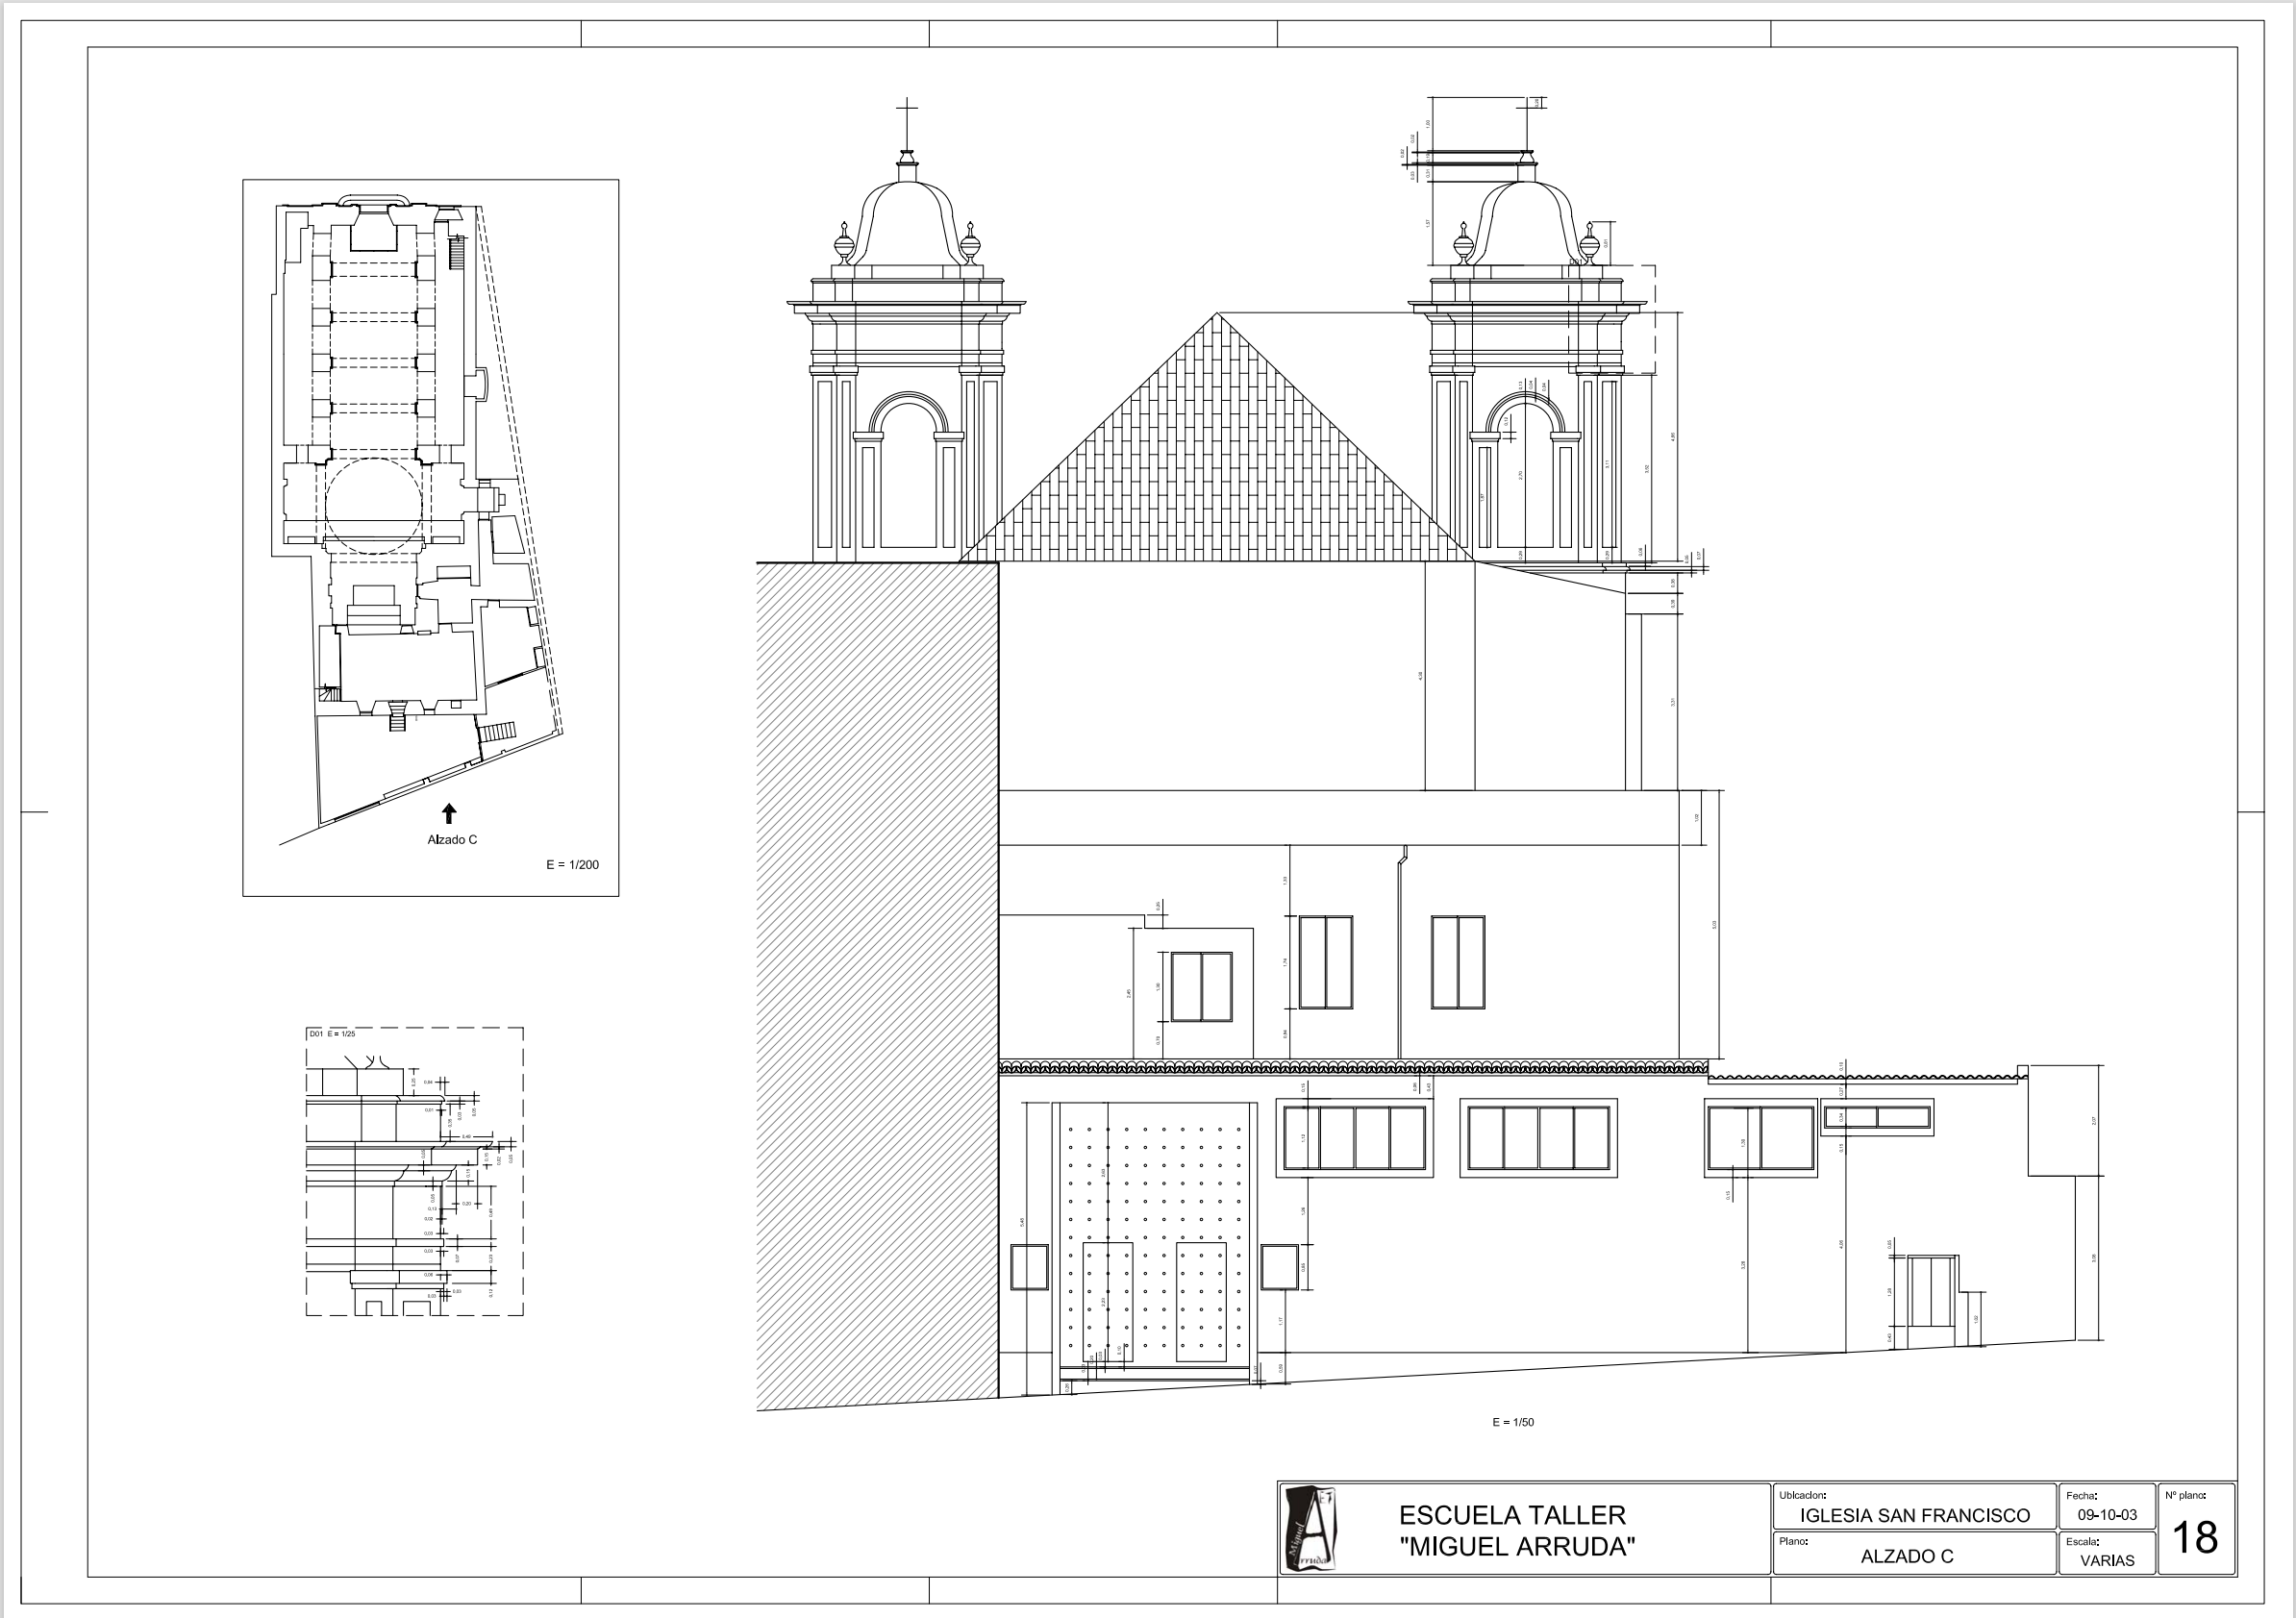Viewport: 2296px width, 1618px height.
Task: Click the small square window right of door
Action: (x=1279, y=1267)
